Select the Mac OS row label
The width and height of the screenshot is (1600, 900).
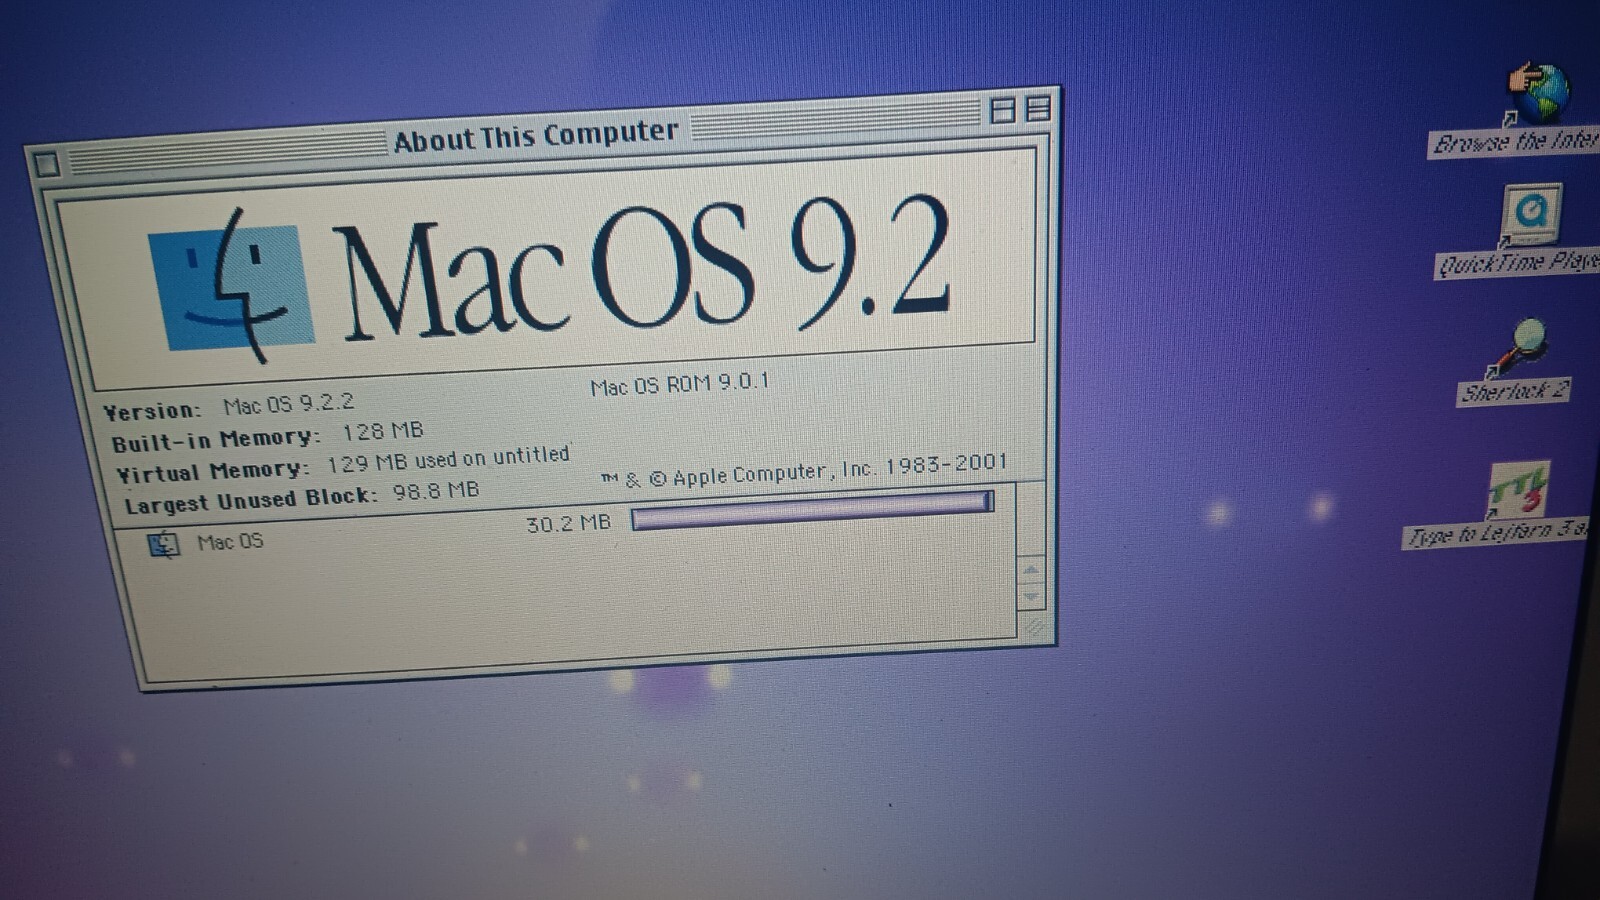point(230,541)
